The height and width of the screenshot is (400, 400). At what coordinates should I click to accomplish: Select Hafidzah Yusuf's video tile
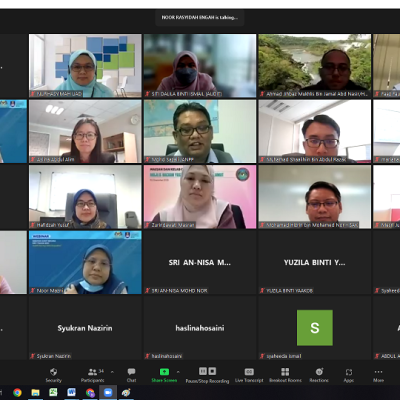[85, 197]
